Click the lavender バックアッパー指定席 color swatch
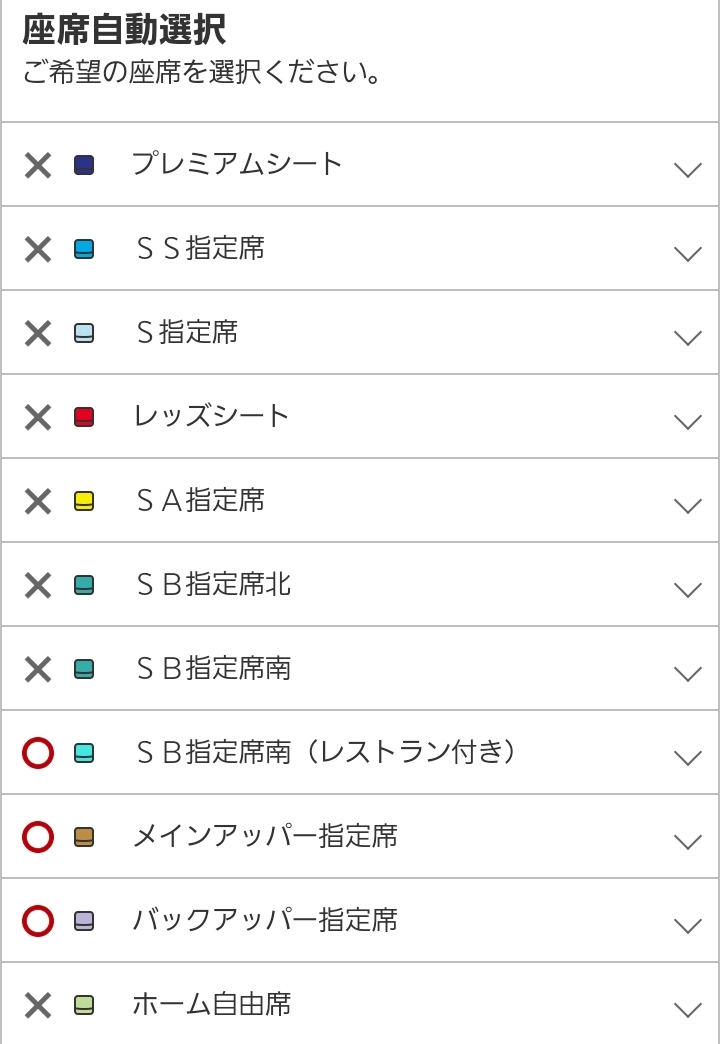Viewport: 720px width, 1044px height. 84,921
